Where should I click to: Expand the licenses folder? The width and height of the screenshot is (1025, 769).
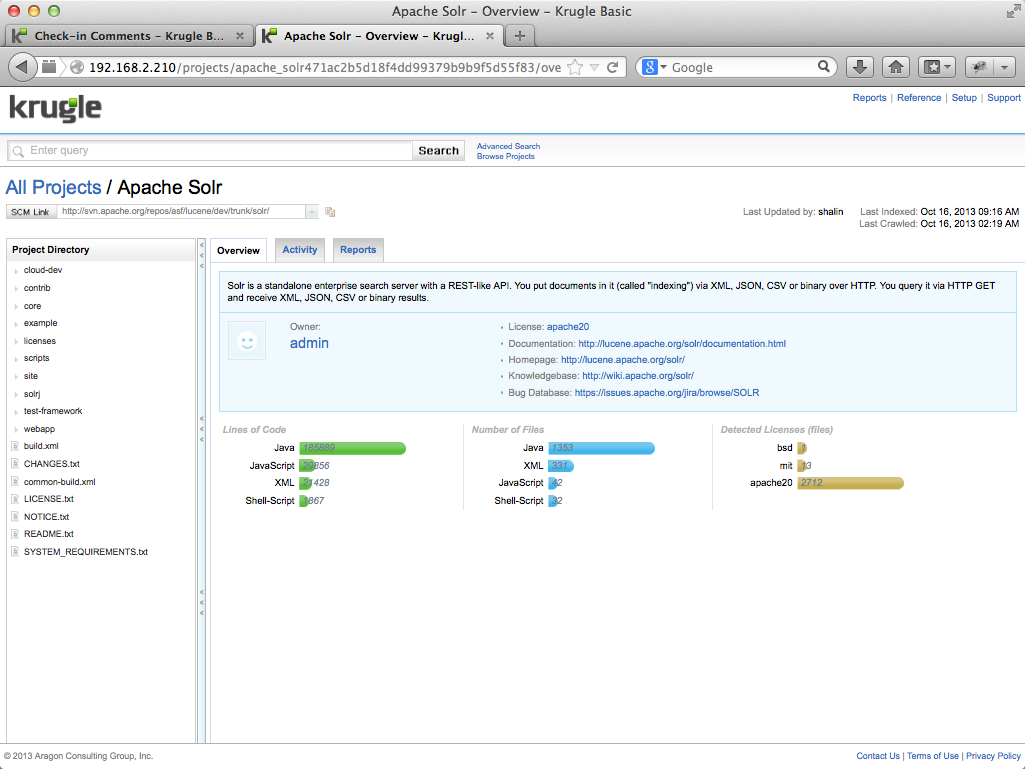pos(16,341)
